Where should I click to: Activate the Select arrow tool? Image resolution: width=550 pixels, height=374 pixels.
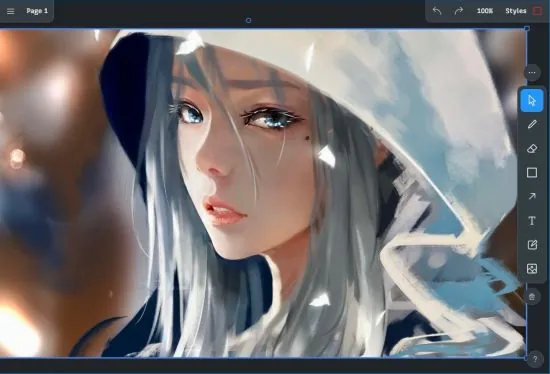point(532,100)
